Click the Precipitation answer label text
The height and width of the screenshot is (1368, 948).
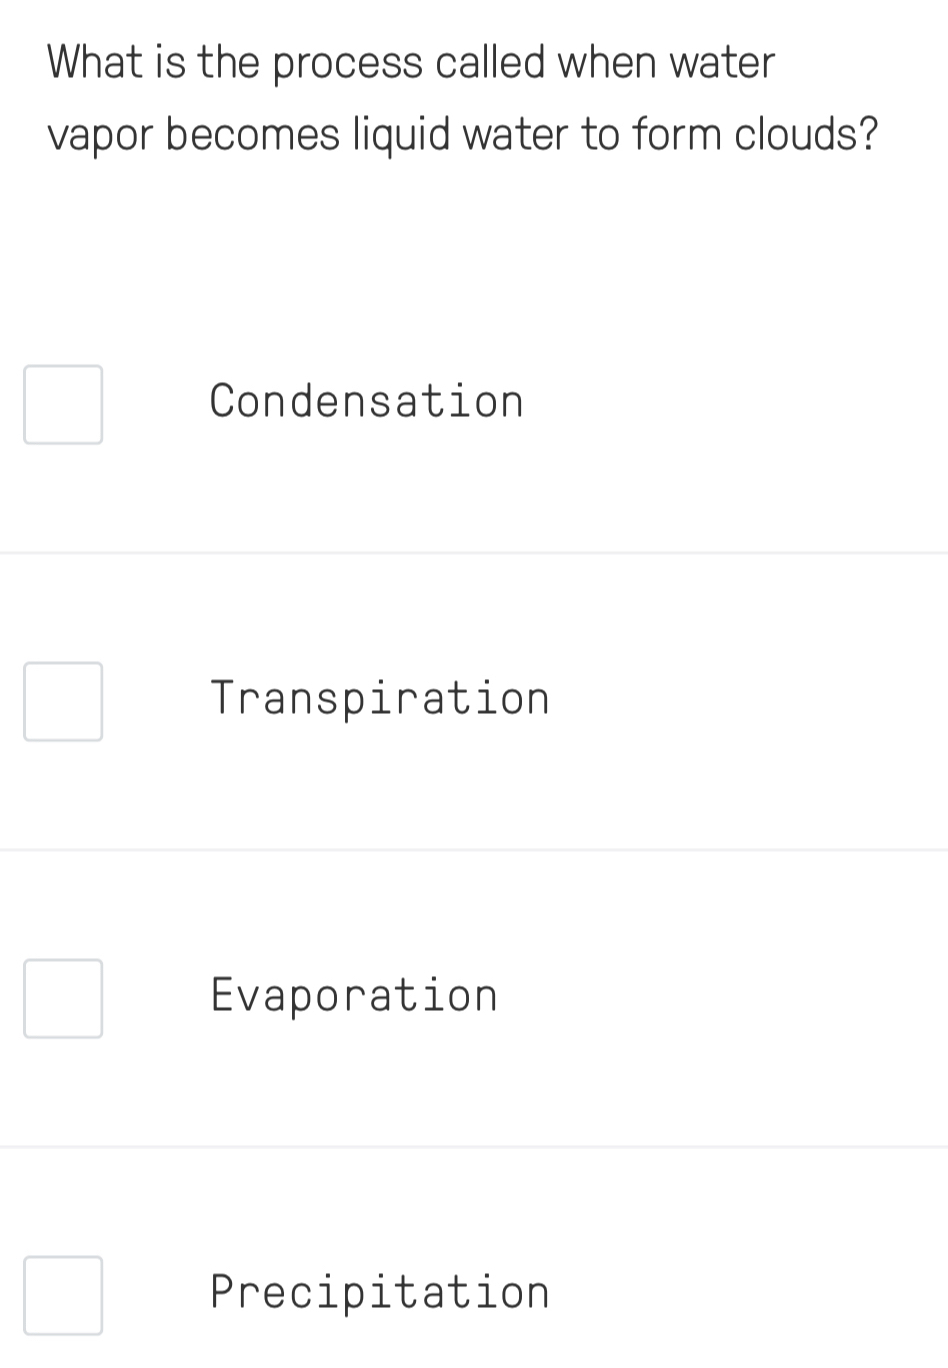379,1292
